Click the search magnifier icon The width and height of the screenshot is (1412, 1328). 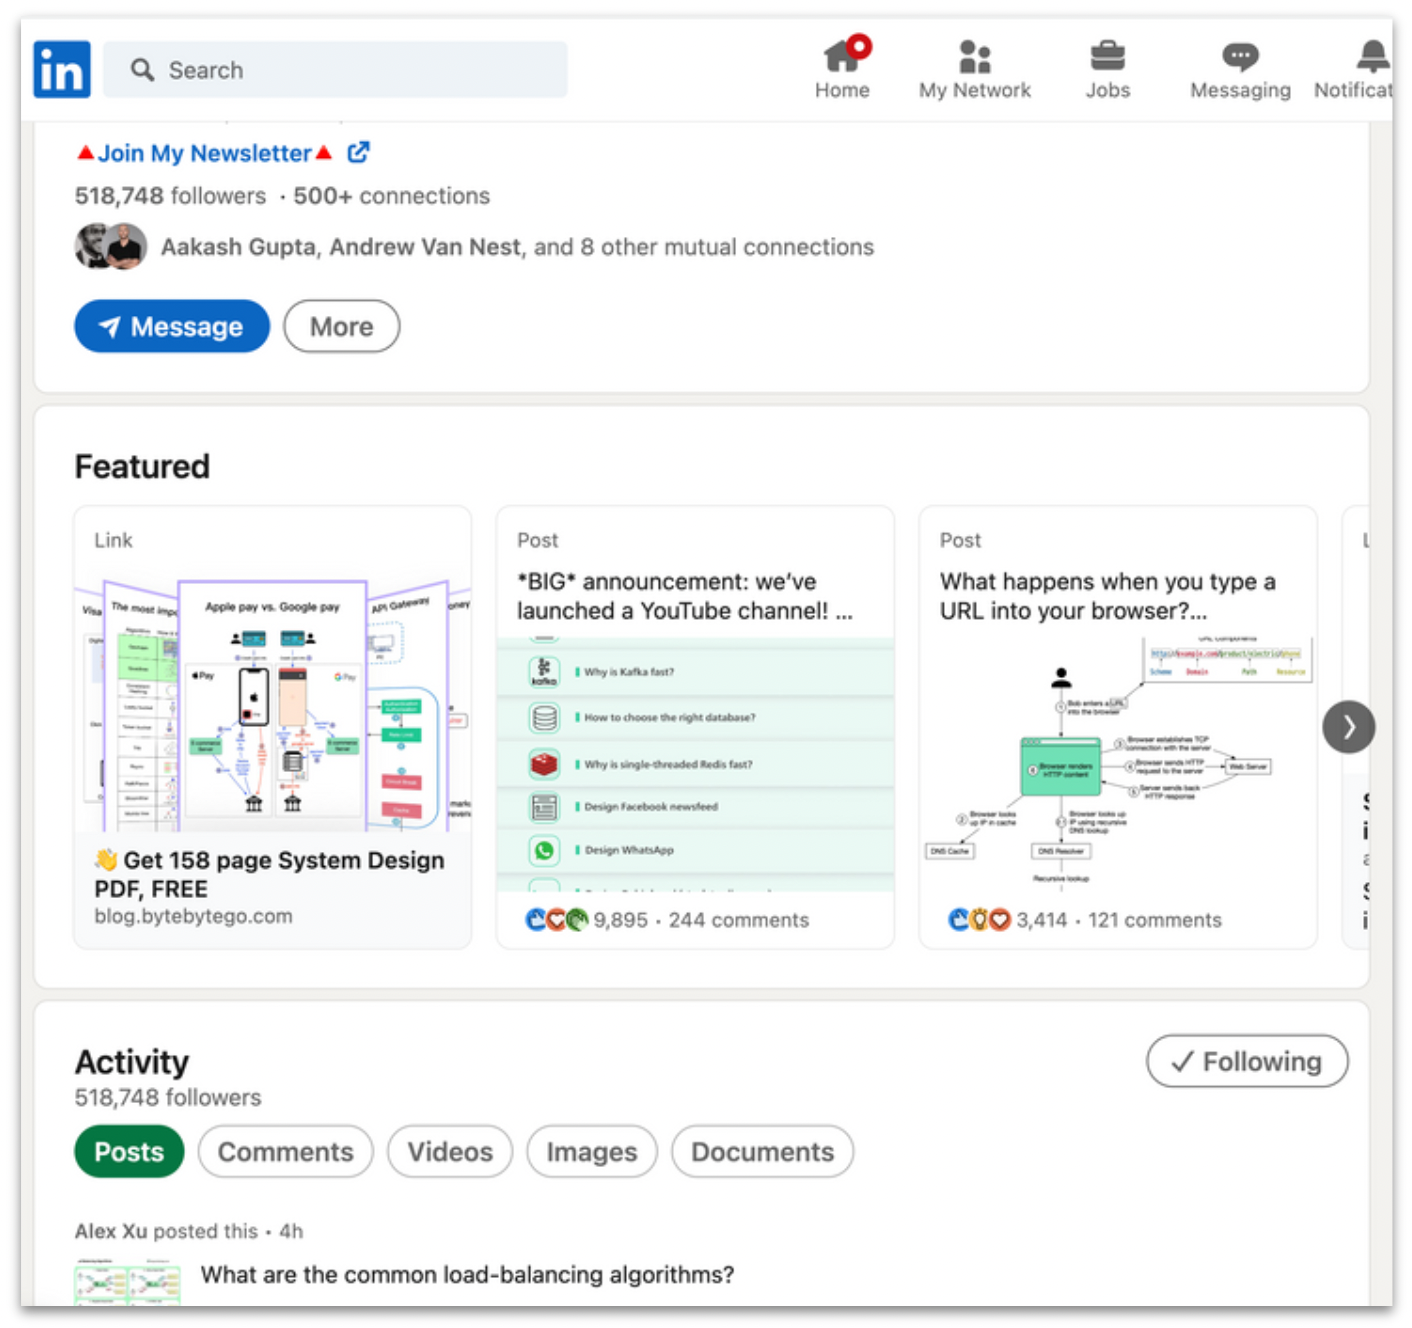(x=143, y=70)
